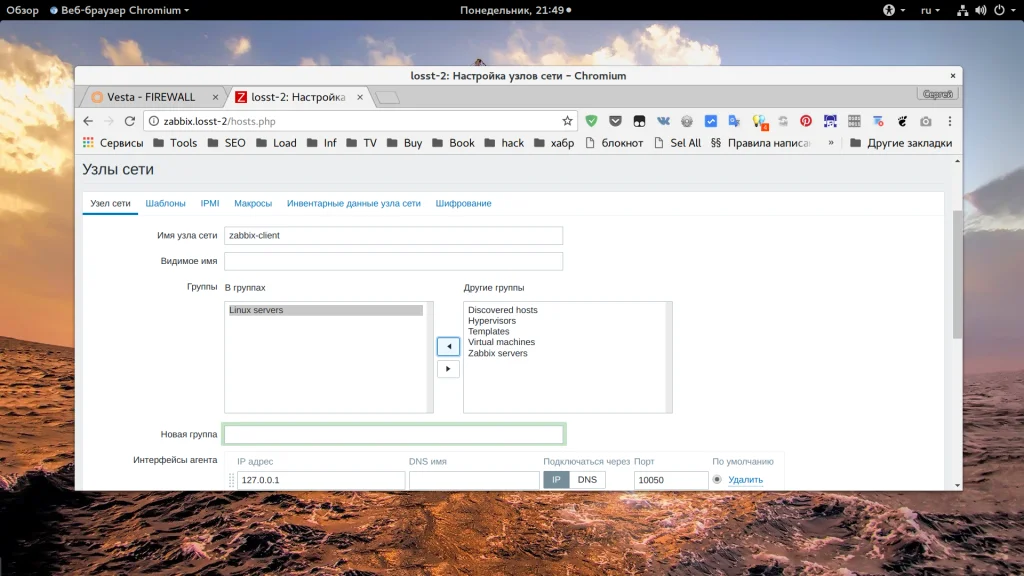Screen dimensions: 1024x576
Task: Open the Pinterest extension icon
Action: point(805,121)
